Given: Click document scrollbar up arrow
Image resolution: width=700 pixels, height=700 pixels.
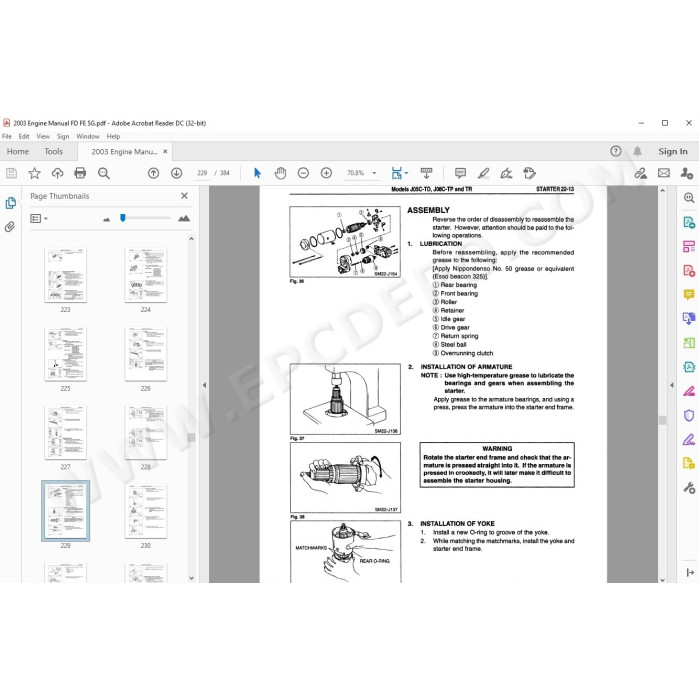Looking at the screenshot, I should 662,191.
